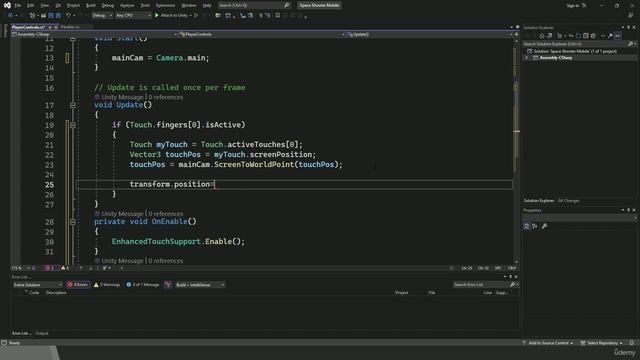Click the Undo toolbar icon
Image resolution: width=640 pixels, height=360 pixels.
[69, 16]
